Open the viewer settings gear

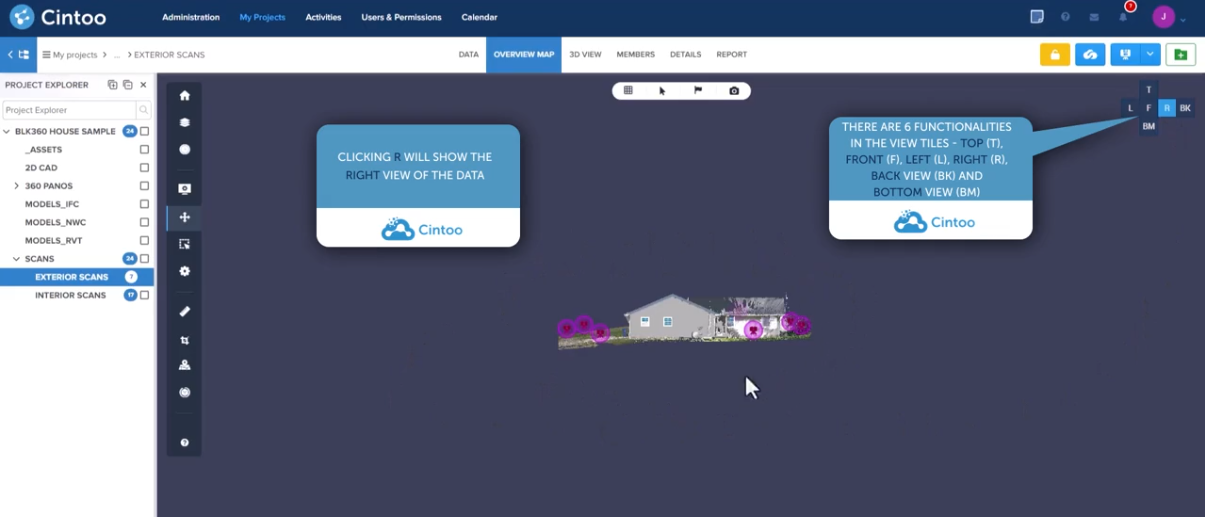(x=184, y=271)
